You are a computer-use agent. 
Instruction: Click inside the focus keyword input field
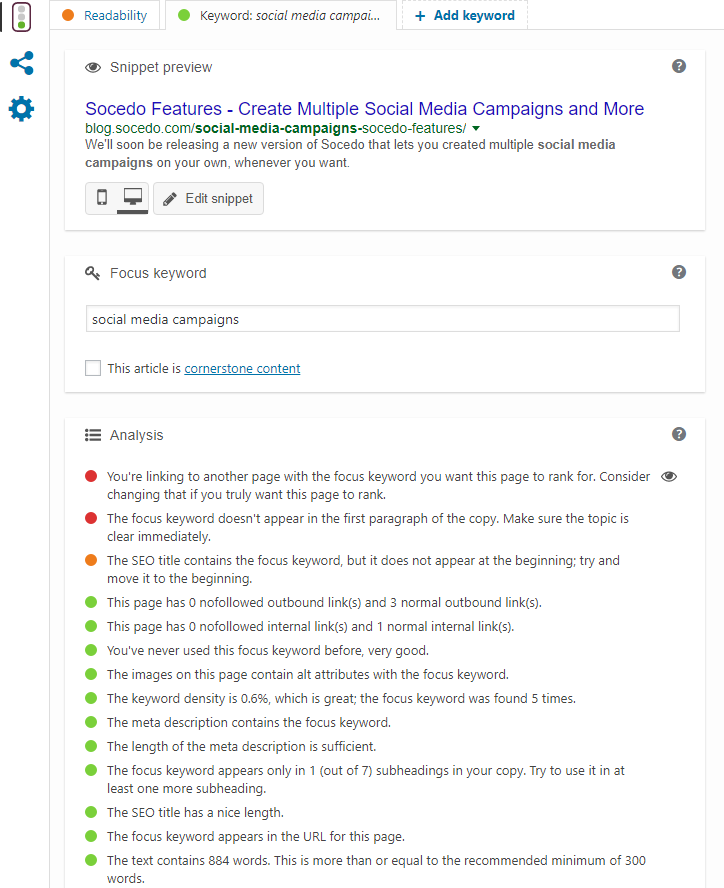click(x=382, y=319)
